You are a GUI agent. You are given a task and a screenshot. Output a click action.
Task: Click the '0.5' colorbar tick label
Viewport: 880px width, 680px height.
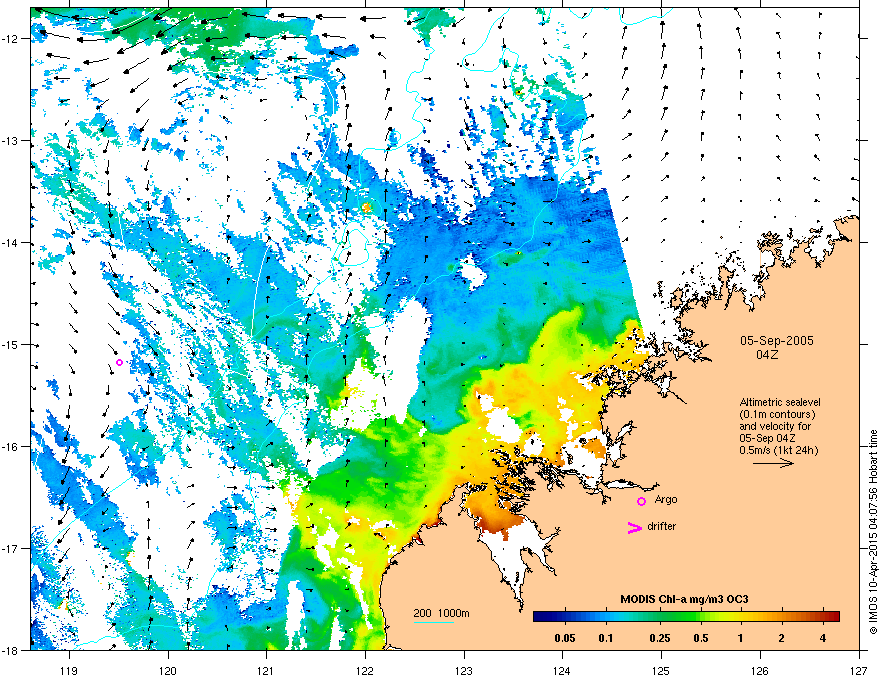pyautogui.click(x=701, y=638)
